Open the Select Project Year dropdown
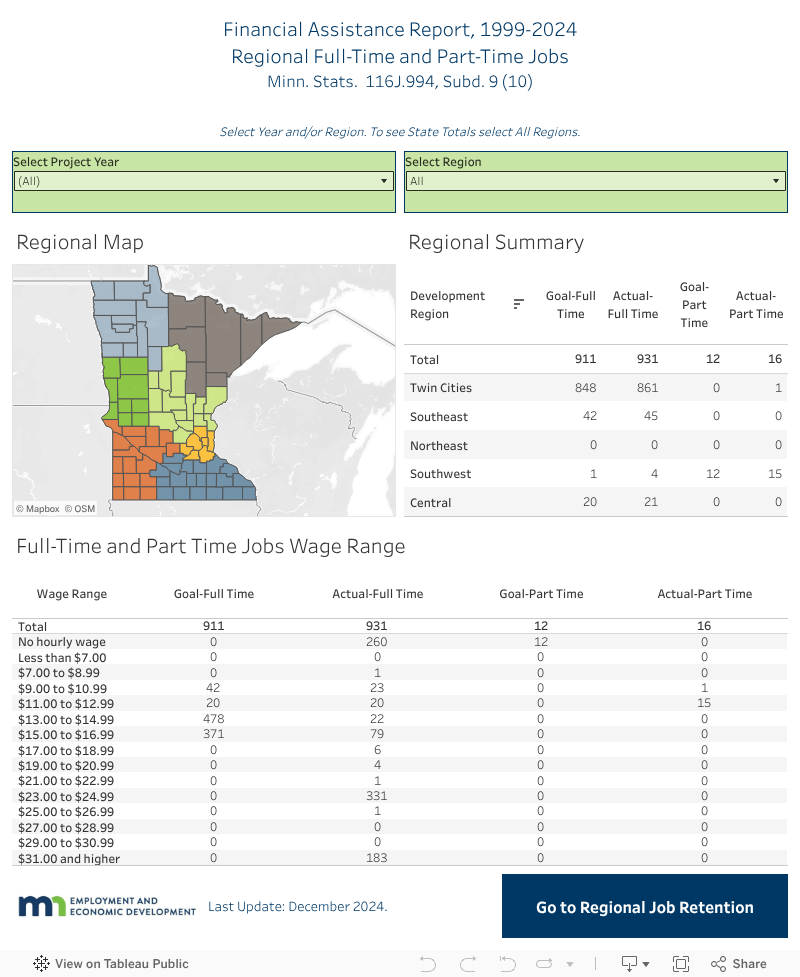 coord(203,181)
